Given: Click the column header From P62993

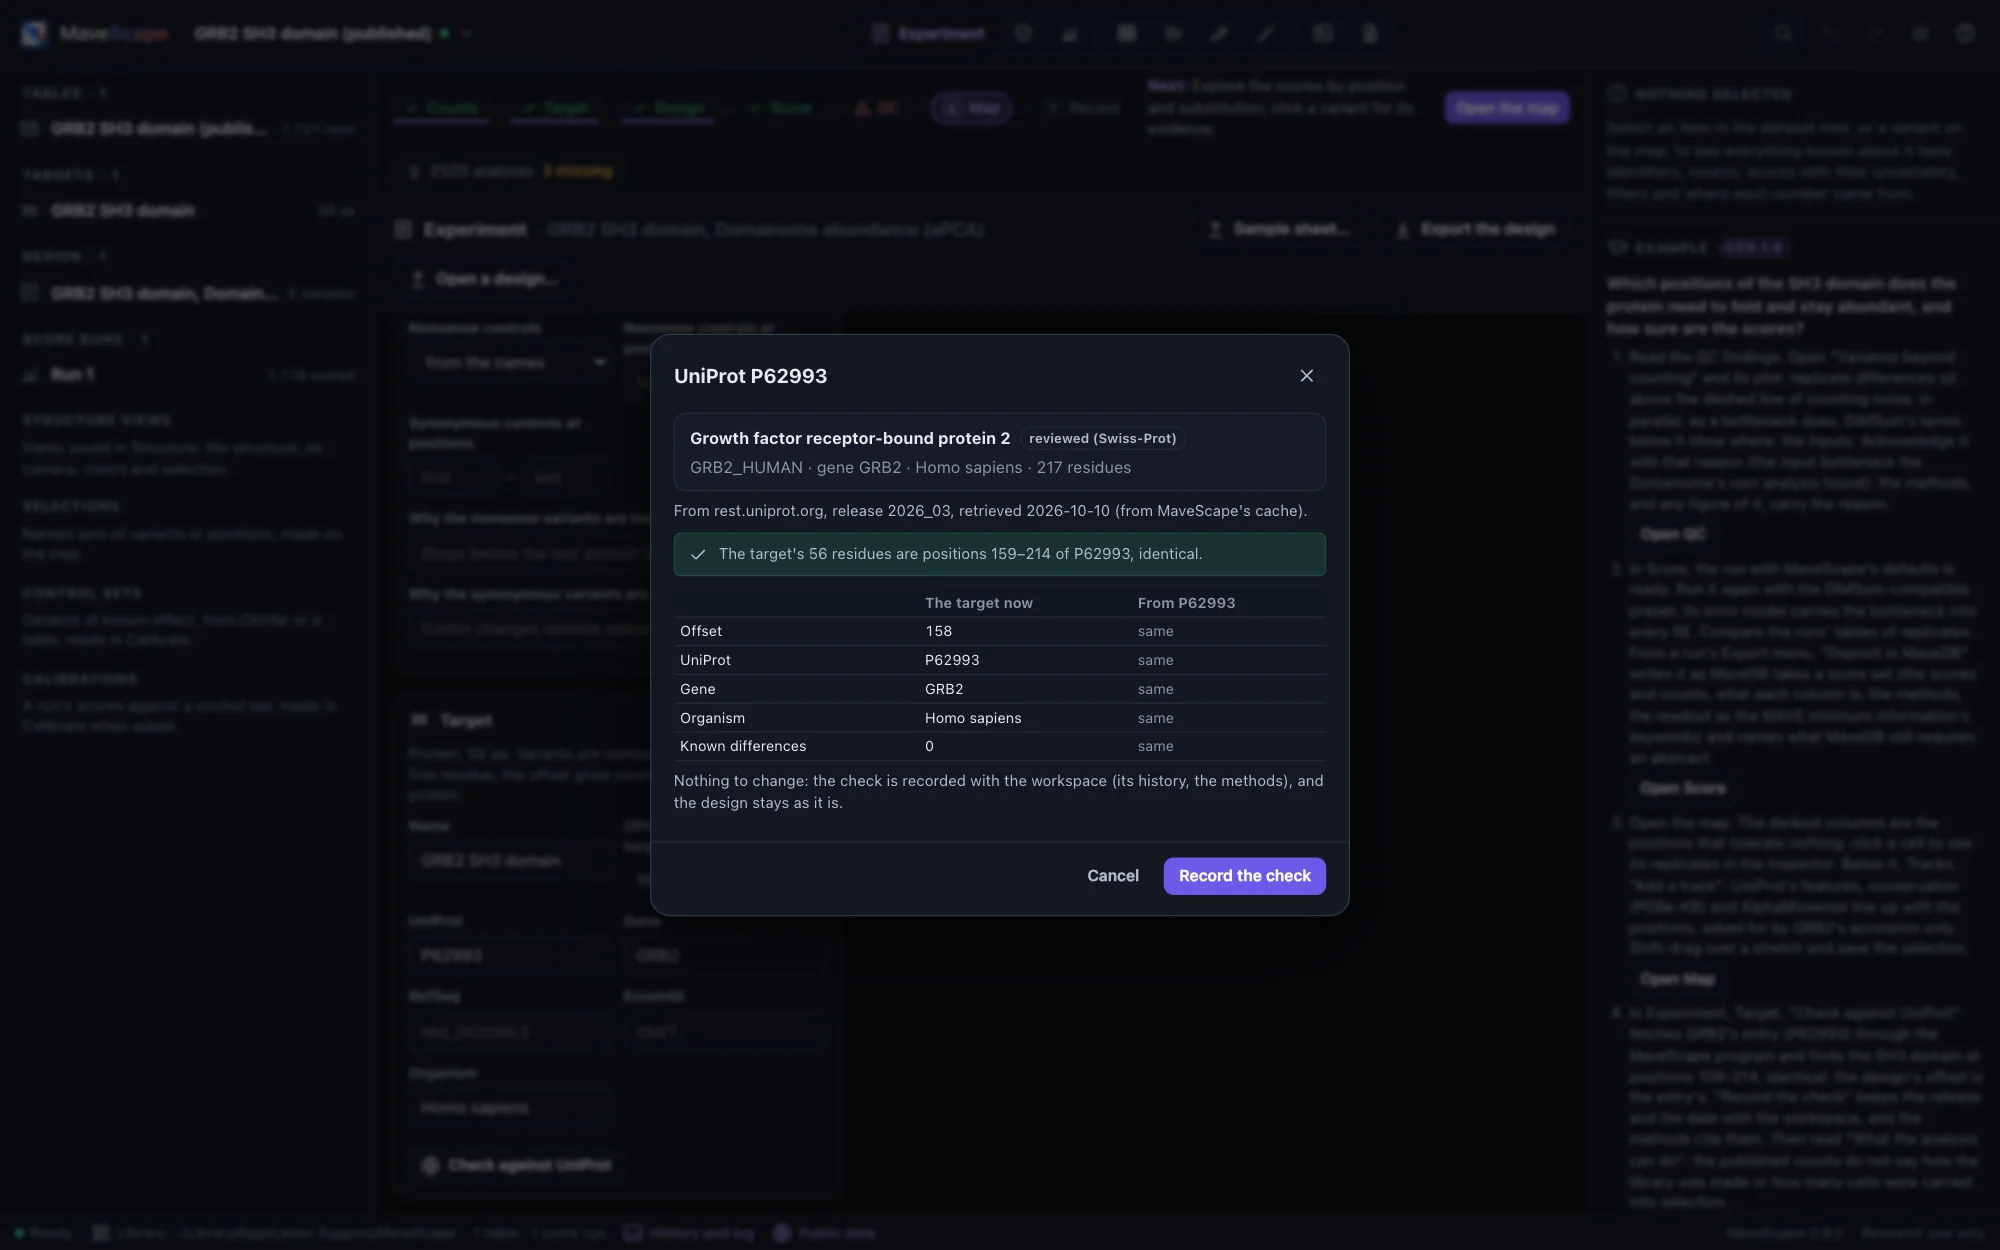Looking at the screenshot, I should click(1186, 603).
